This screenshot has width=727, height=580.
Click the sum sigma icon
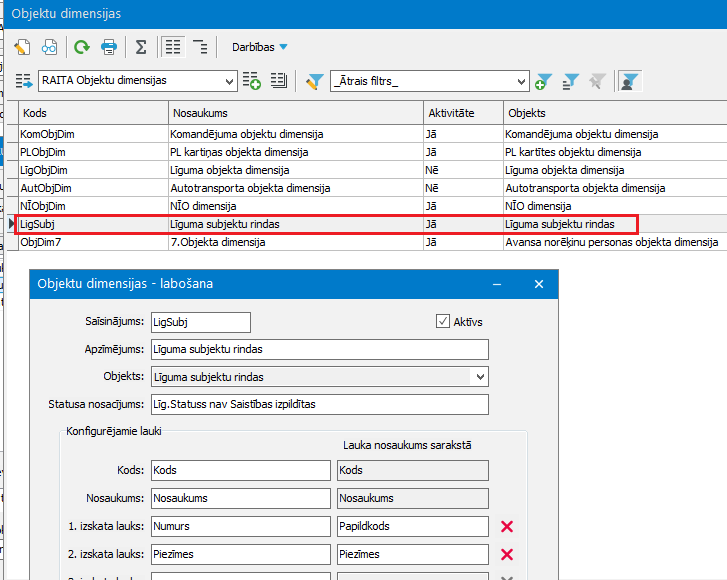141,47
